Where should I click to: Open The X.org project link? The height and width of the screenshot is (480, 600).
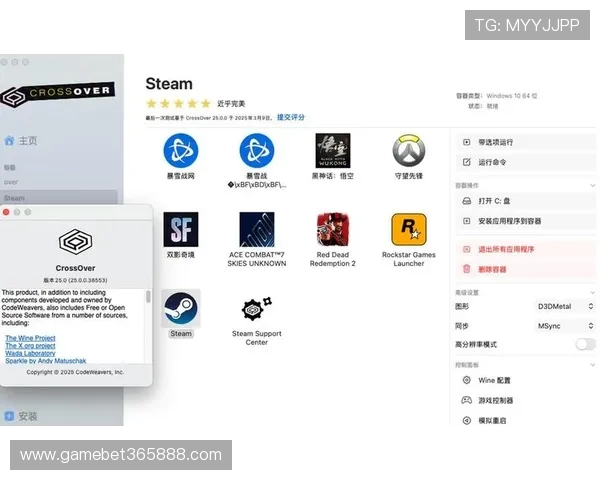[x=30, y=346]
